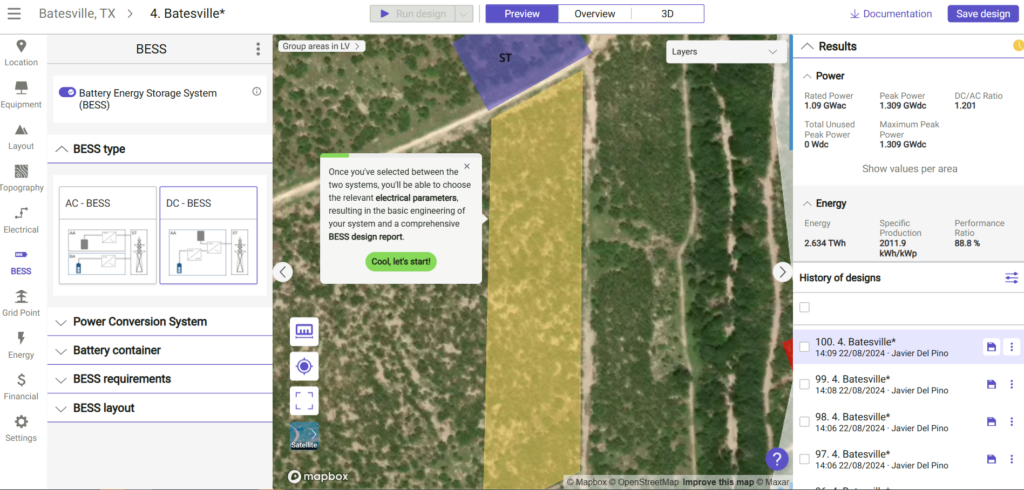
Task: Click the Save design button
Action: coord(982,14)
